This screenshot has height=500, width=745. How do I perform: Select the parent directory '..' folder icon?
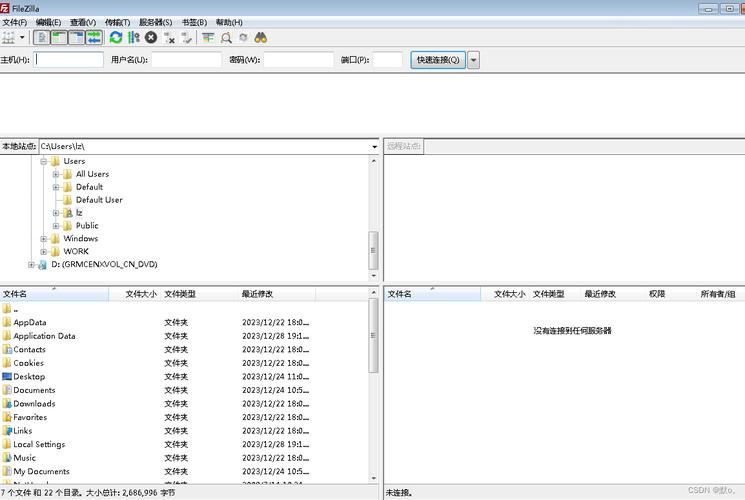tap(7, 309)
